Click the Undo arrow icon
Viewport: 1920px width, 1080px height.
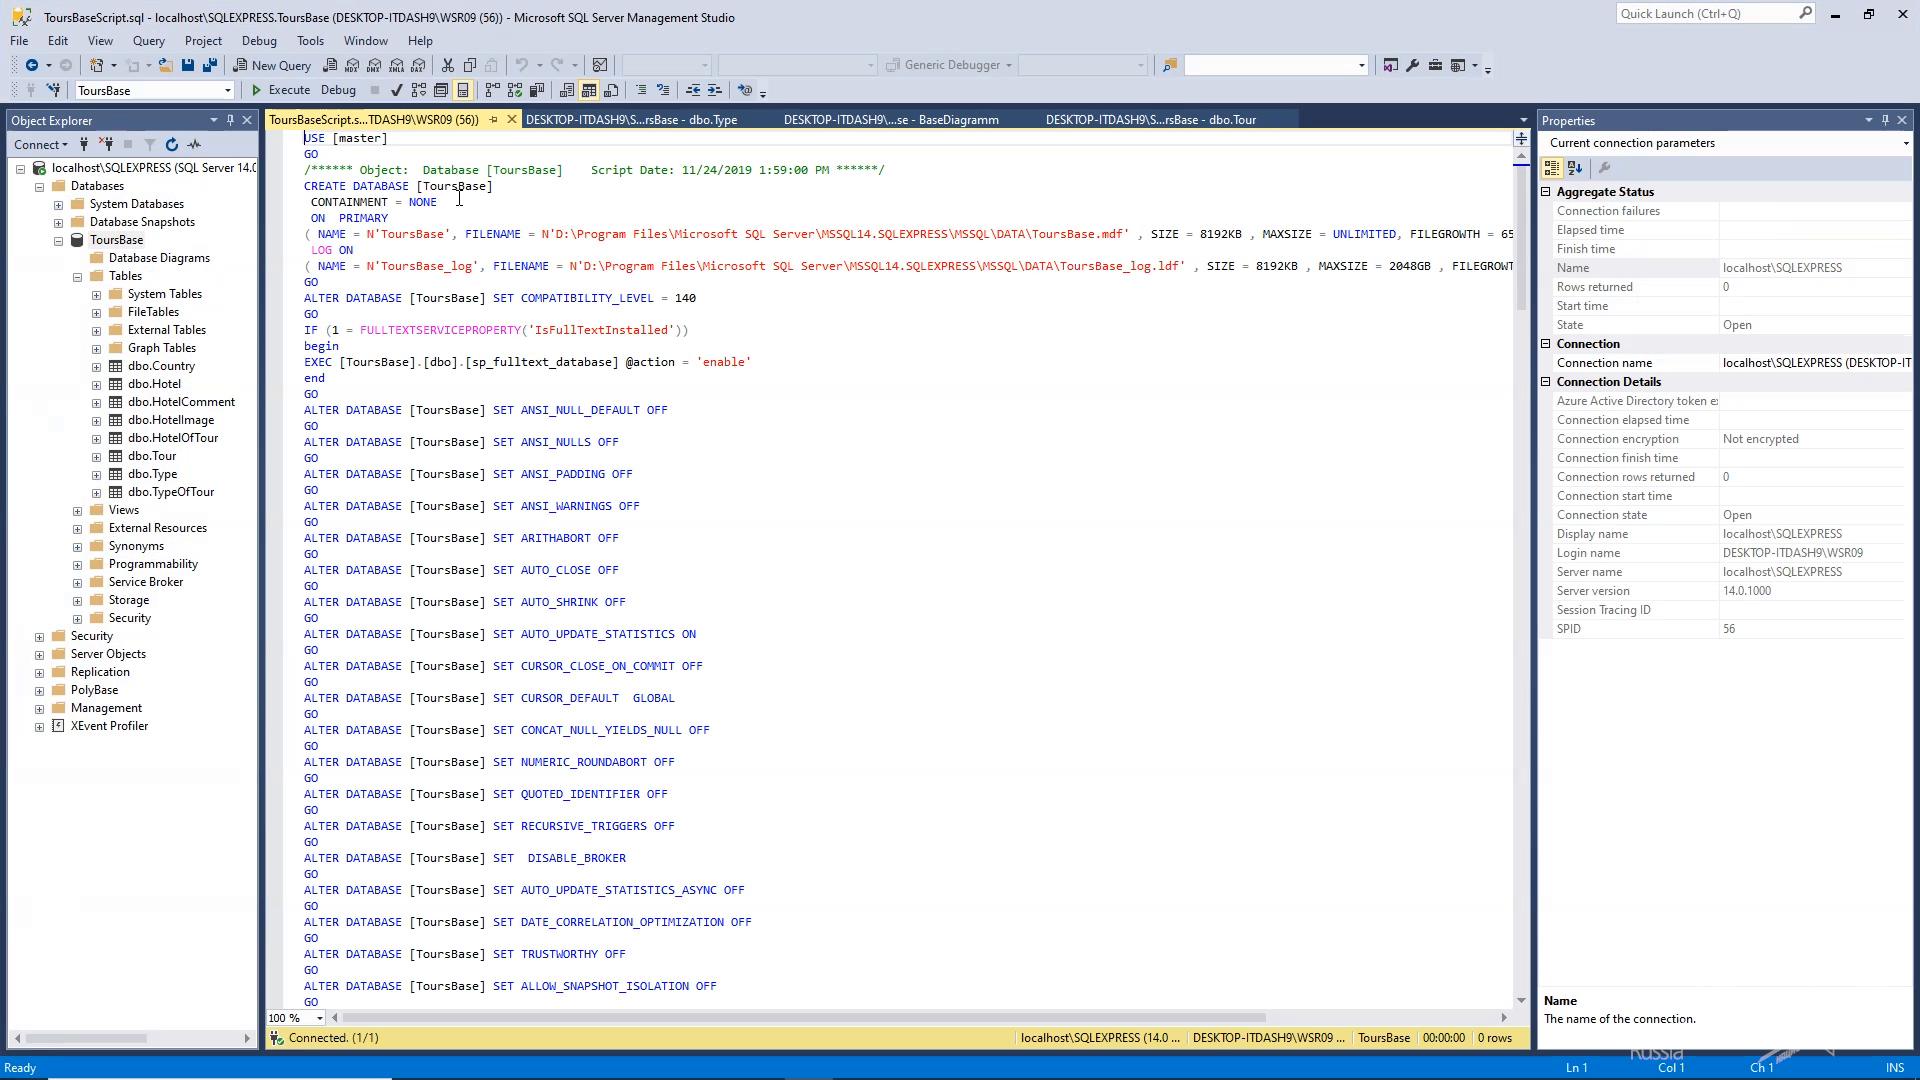pos(521,65)
